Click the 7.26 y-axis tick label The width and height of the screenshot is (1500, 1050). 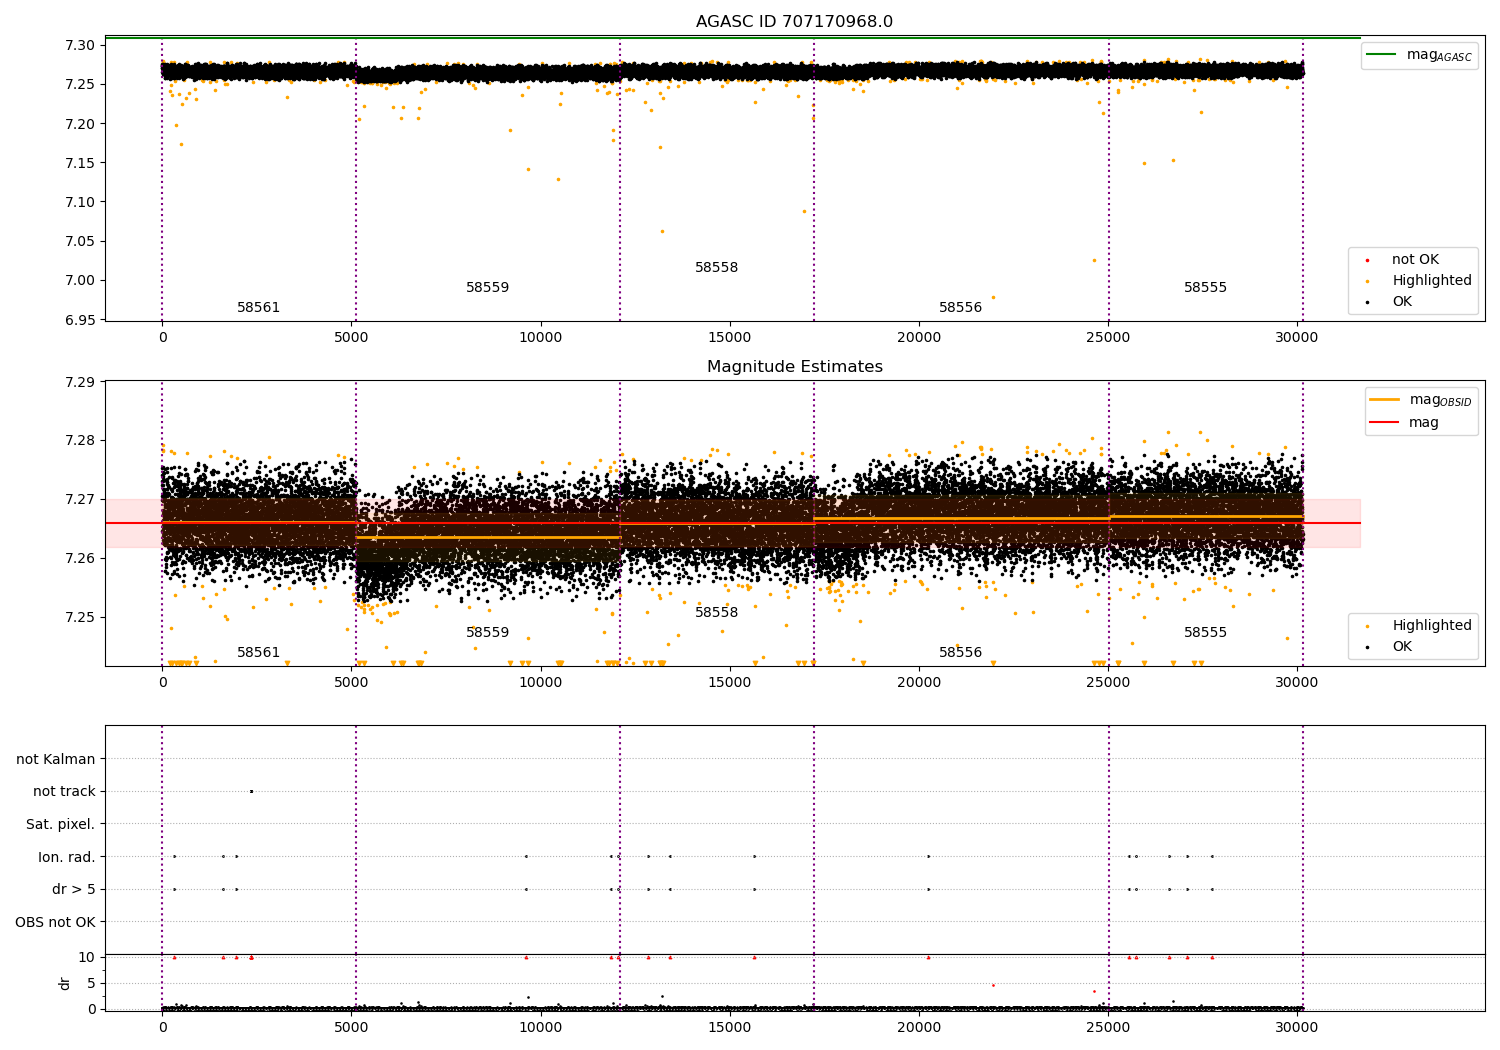tap(80, 559)
